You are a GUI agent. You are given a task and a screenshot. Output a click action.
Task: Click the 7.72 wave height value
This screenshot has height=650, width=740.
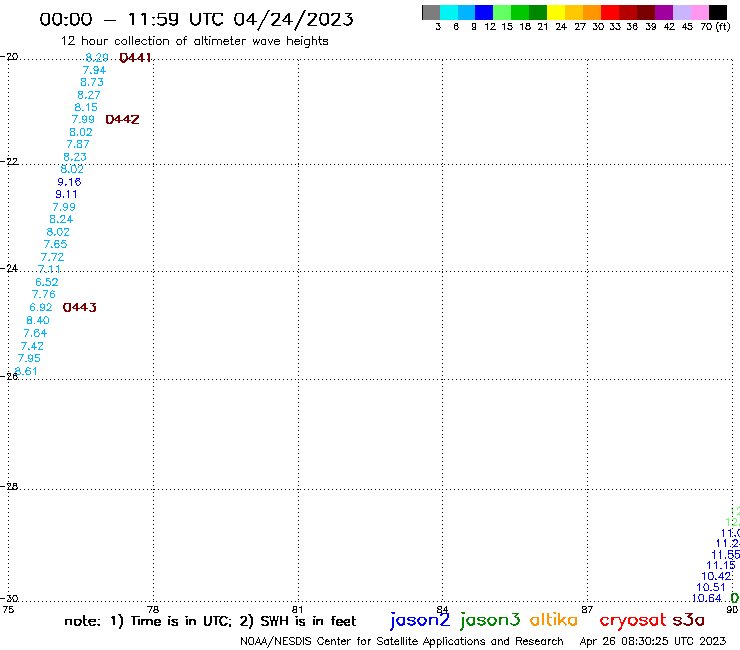(52, 257)
